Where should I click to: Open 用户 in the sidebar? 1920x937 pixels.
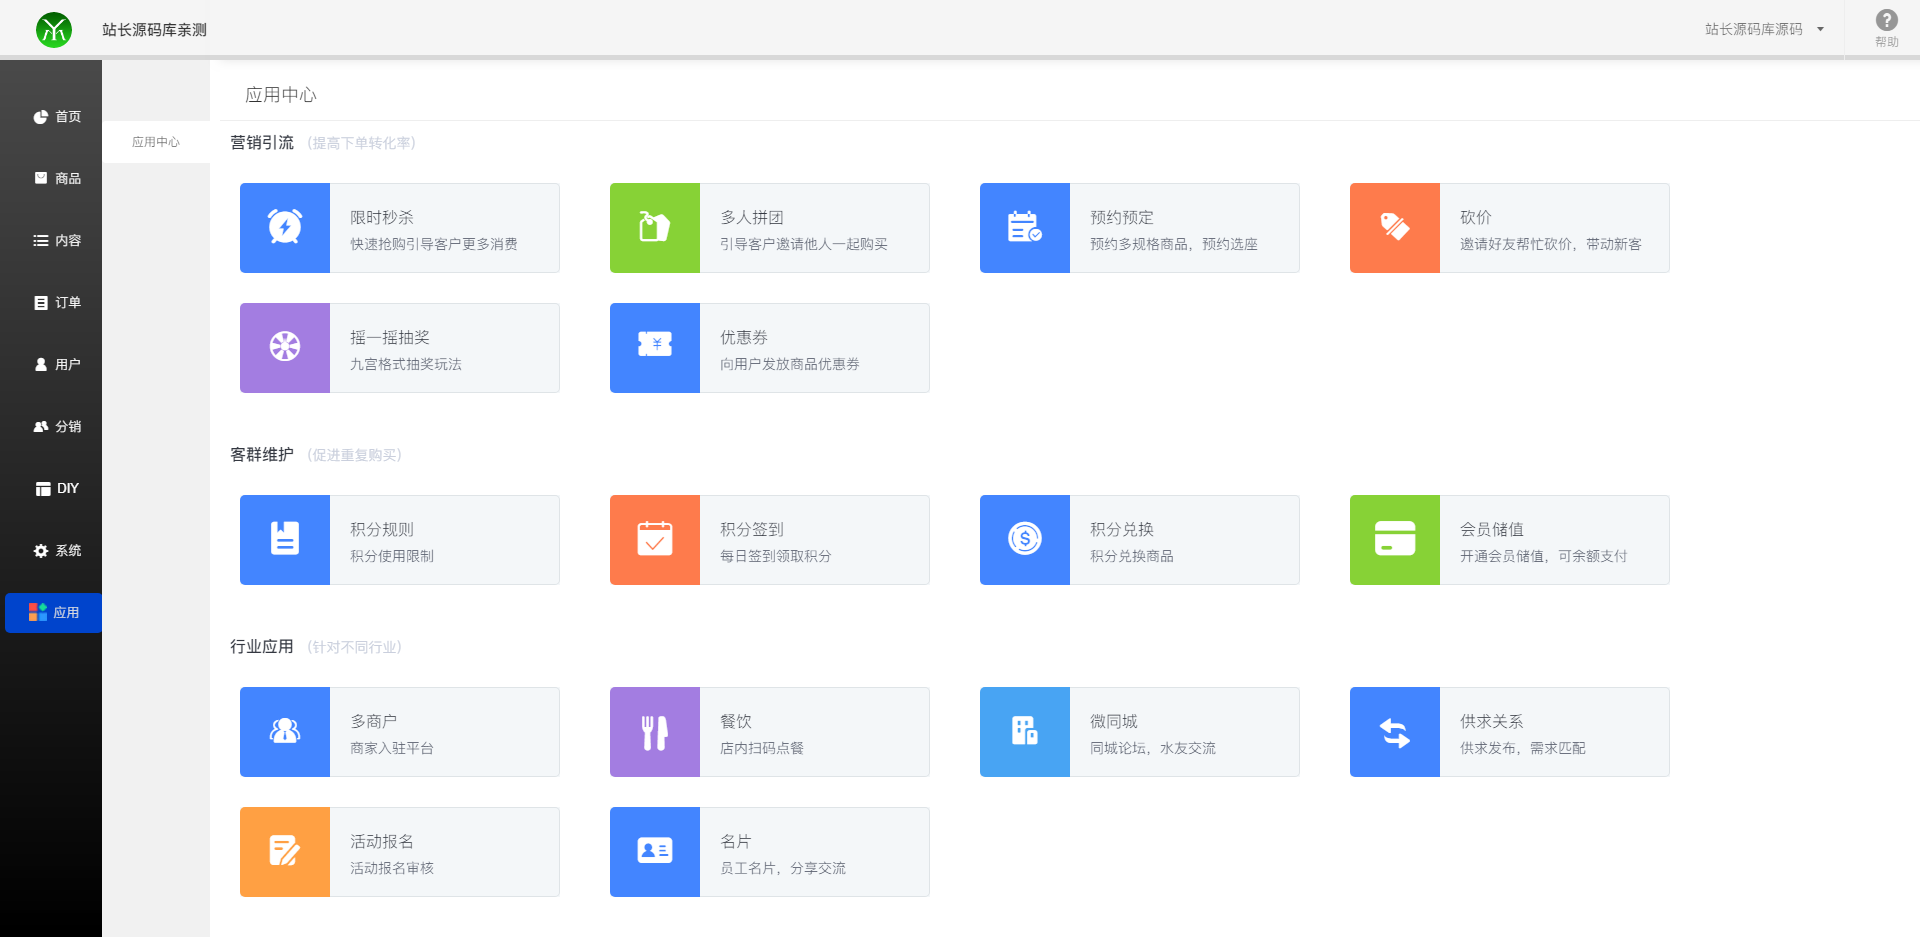[56, 365]
